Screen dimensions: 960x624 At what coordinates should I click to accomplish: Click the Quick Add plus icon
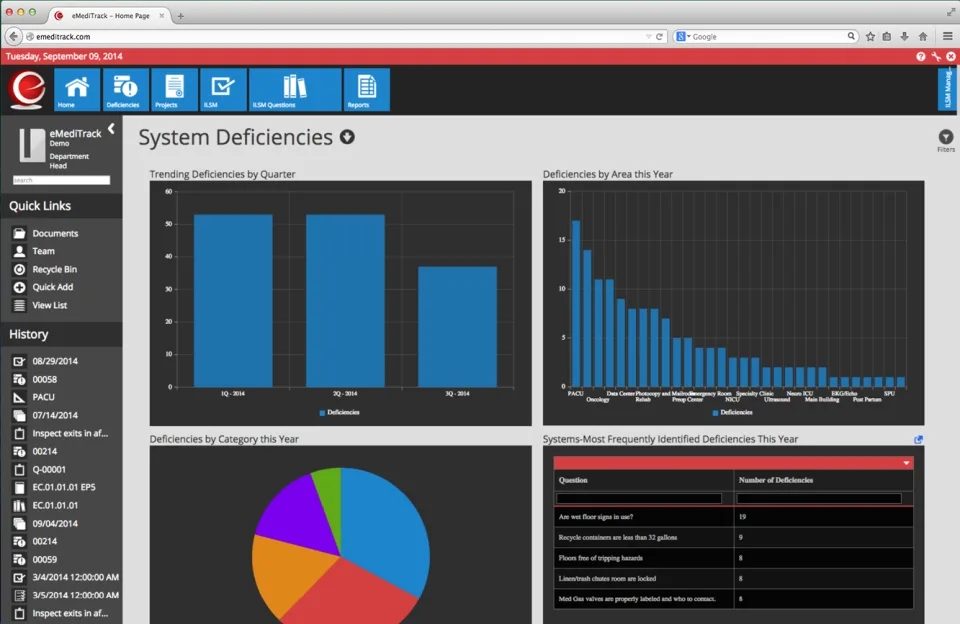[20, 287]
